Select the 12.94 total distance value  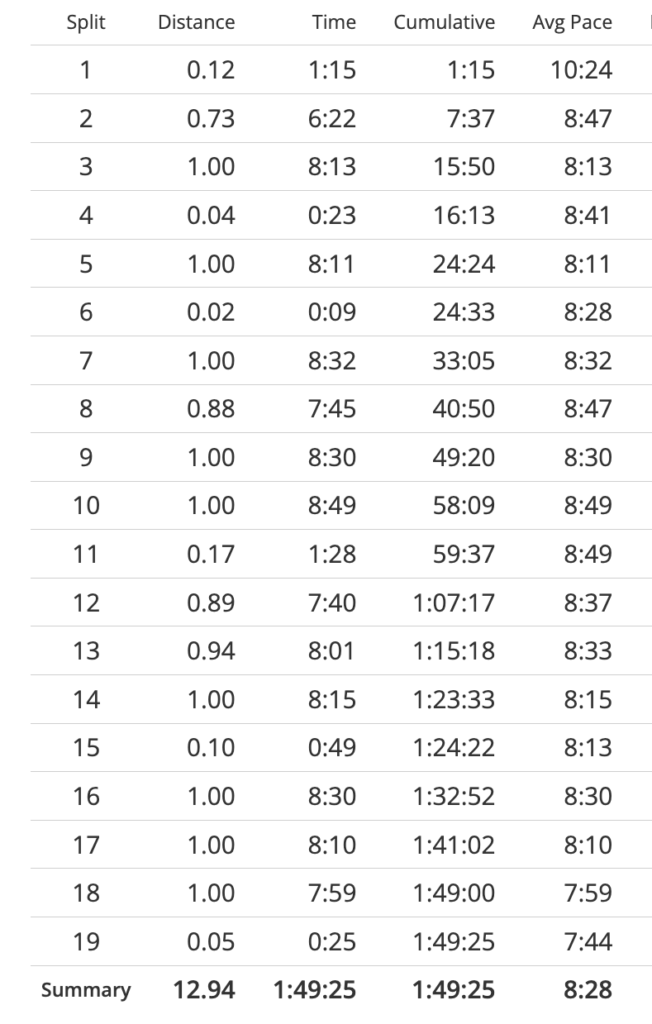click(x=203, y=990)
